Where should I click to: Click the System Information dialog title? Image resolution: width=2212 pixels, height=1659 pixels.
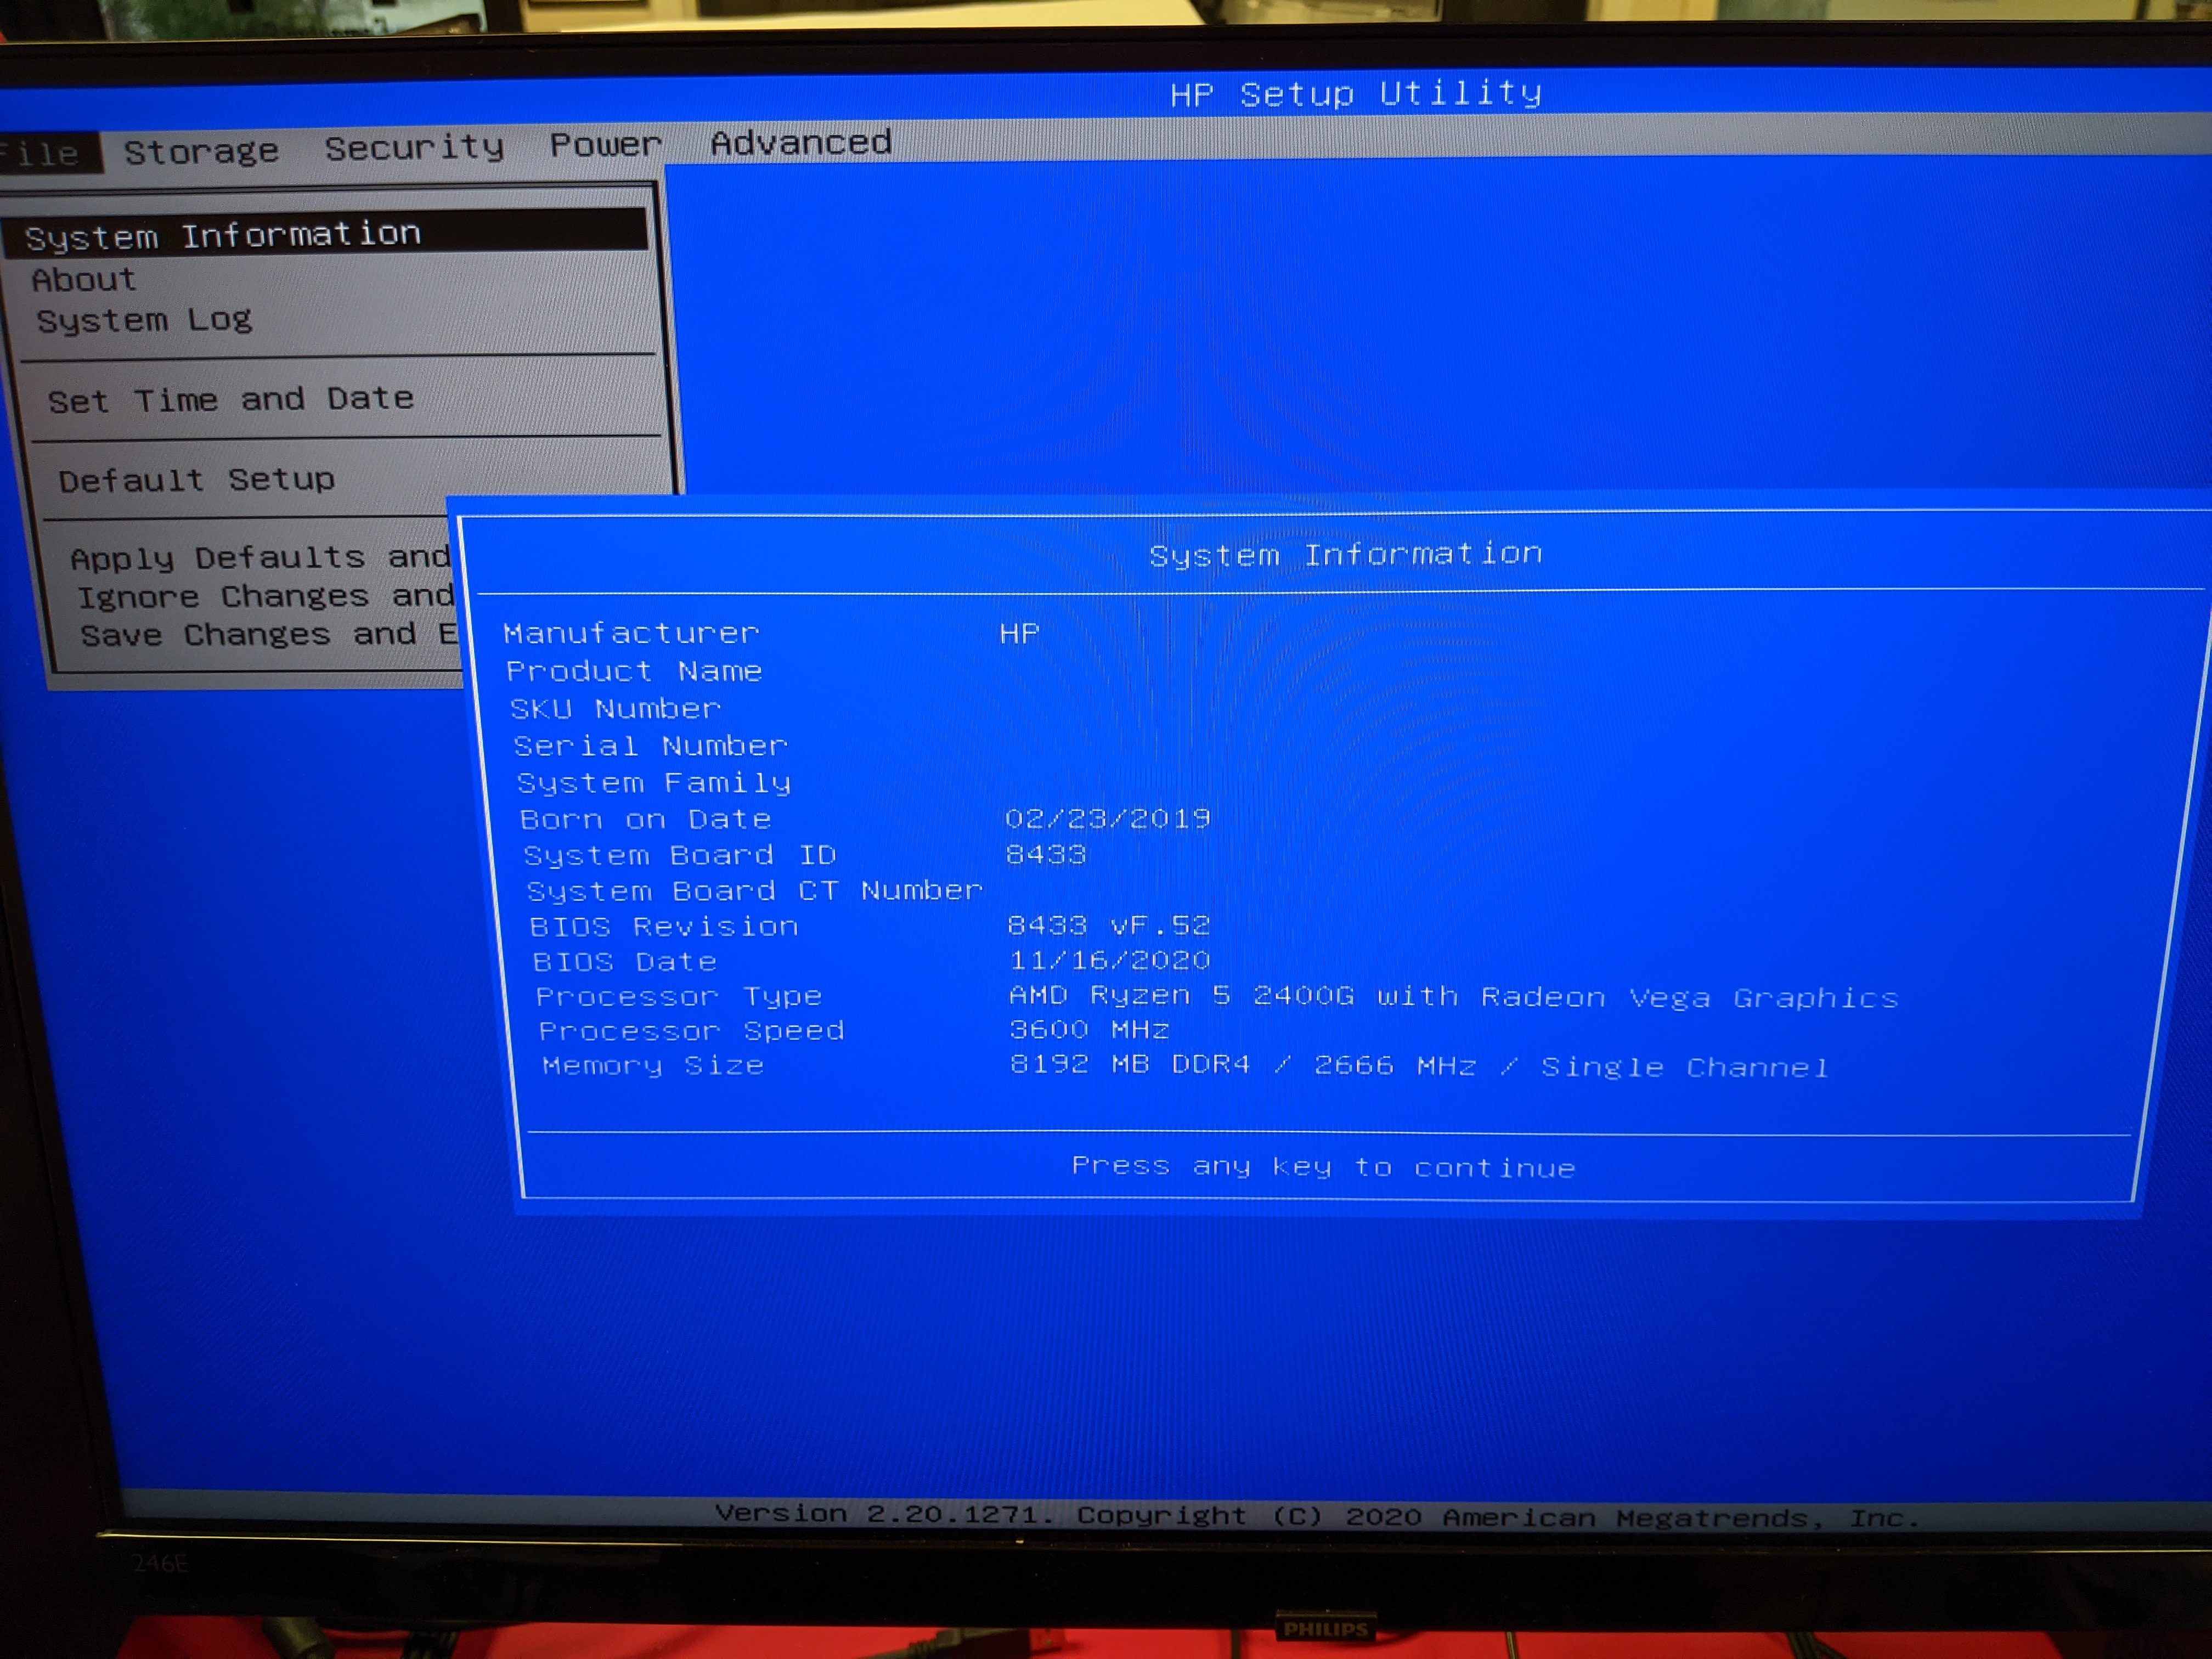1345,555
